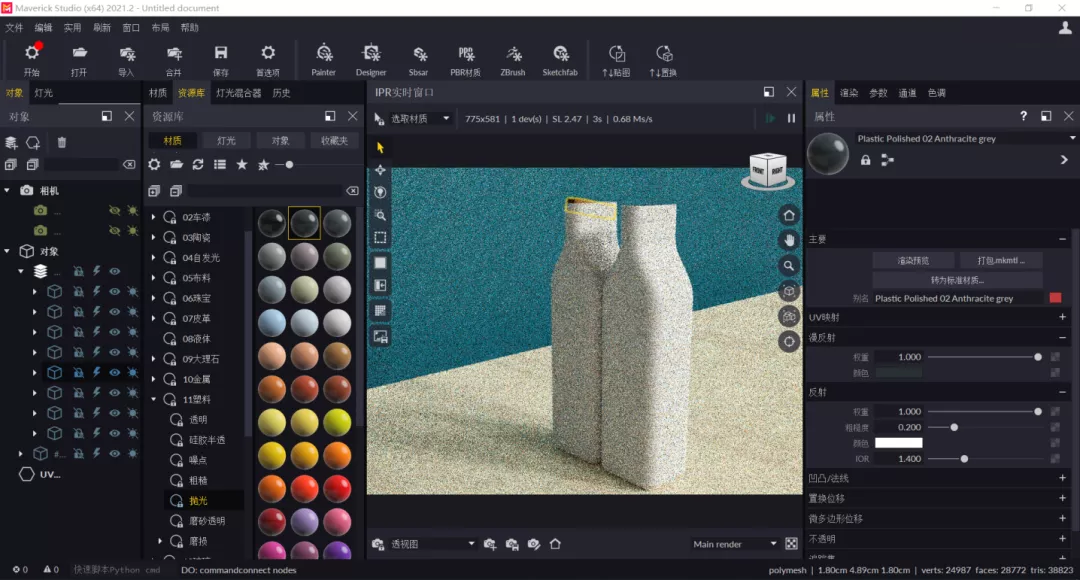Switch to the 渲染 tab in right panel
Screen dimensions: 1080x580
(x=849, y=93)
